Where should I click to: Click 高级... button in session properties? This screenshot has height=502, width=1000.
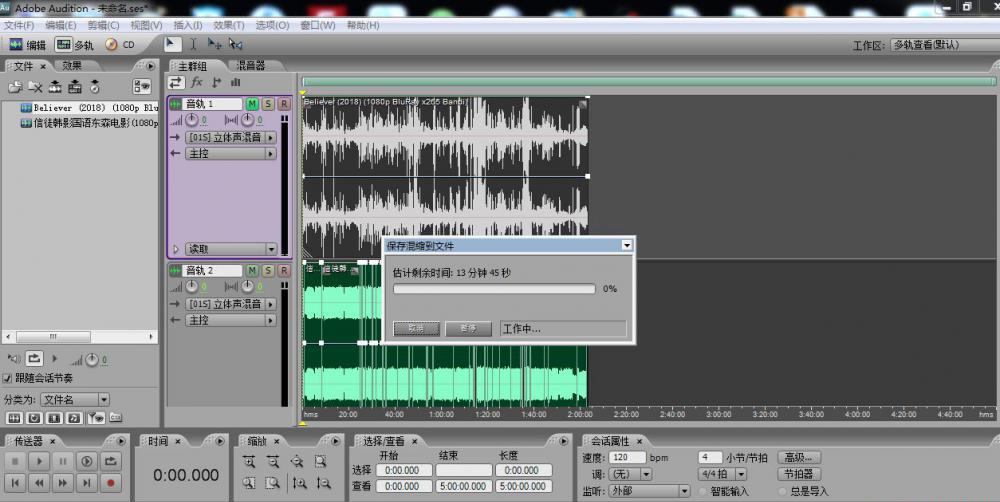(x=798, y=457)
